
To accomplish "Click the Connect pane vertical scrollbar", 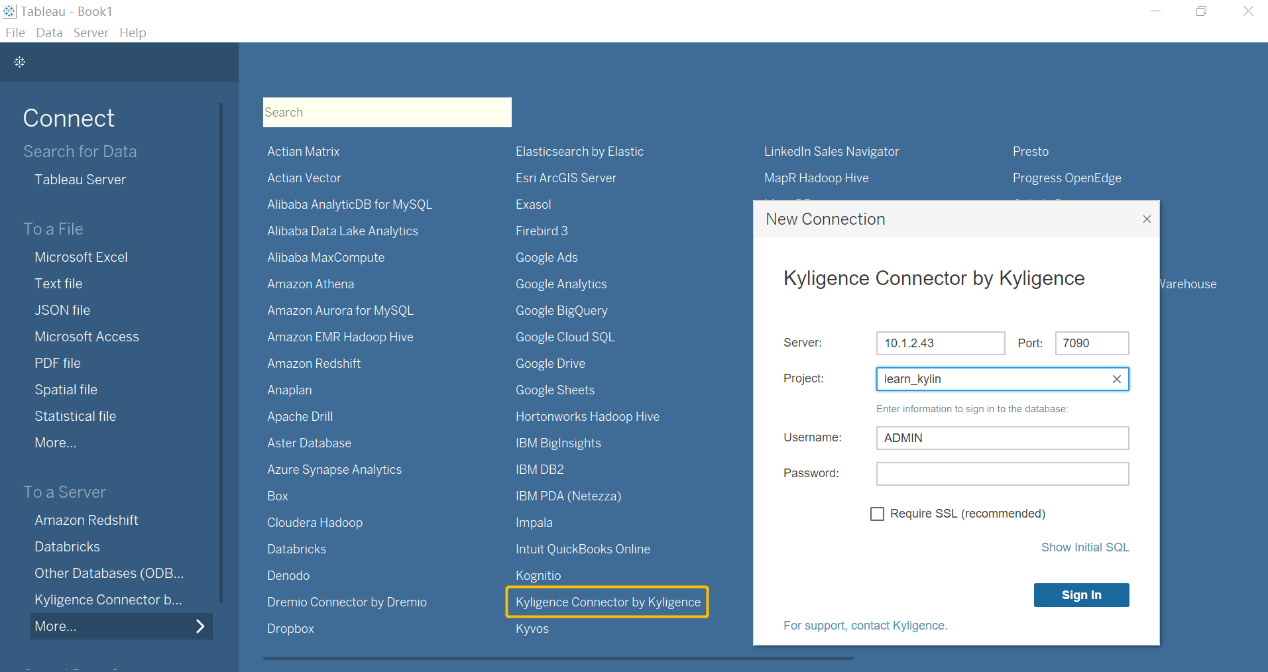I will [221, 352].
